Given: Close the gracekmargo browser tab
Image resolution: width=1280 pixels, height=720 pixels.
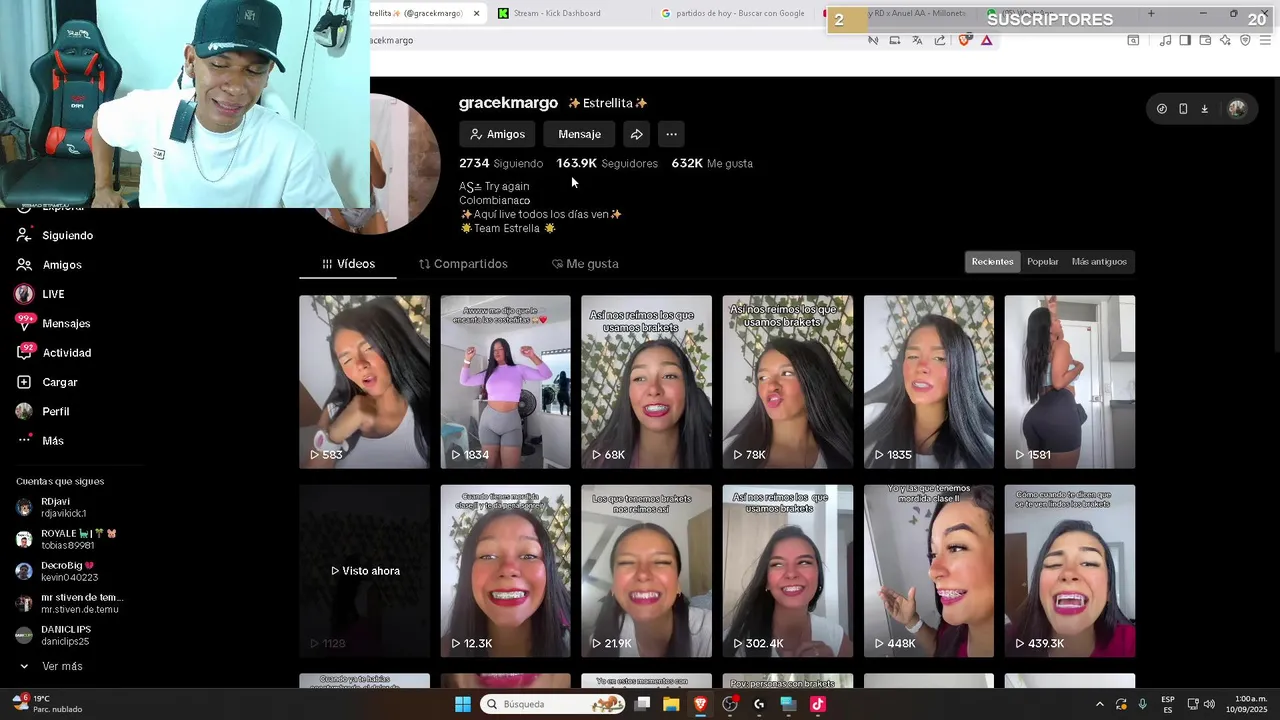Looking at the screenshot, I should 477,13.
